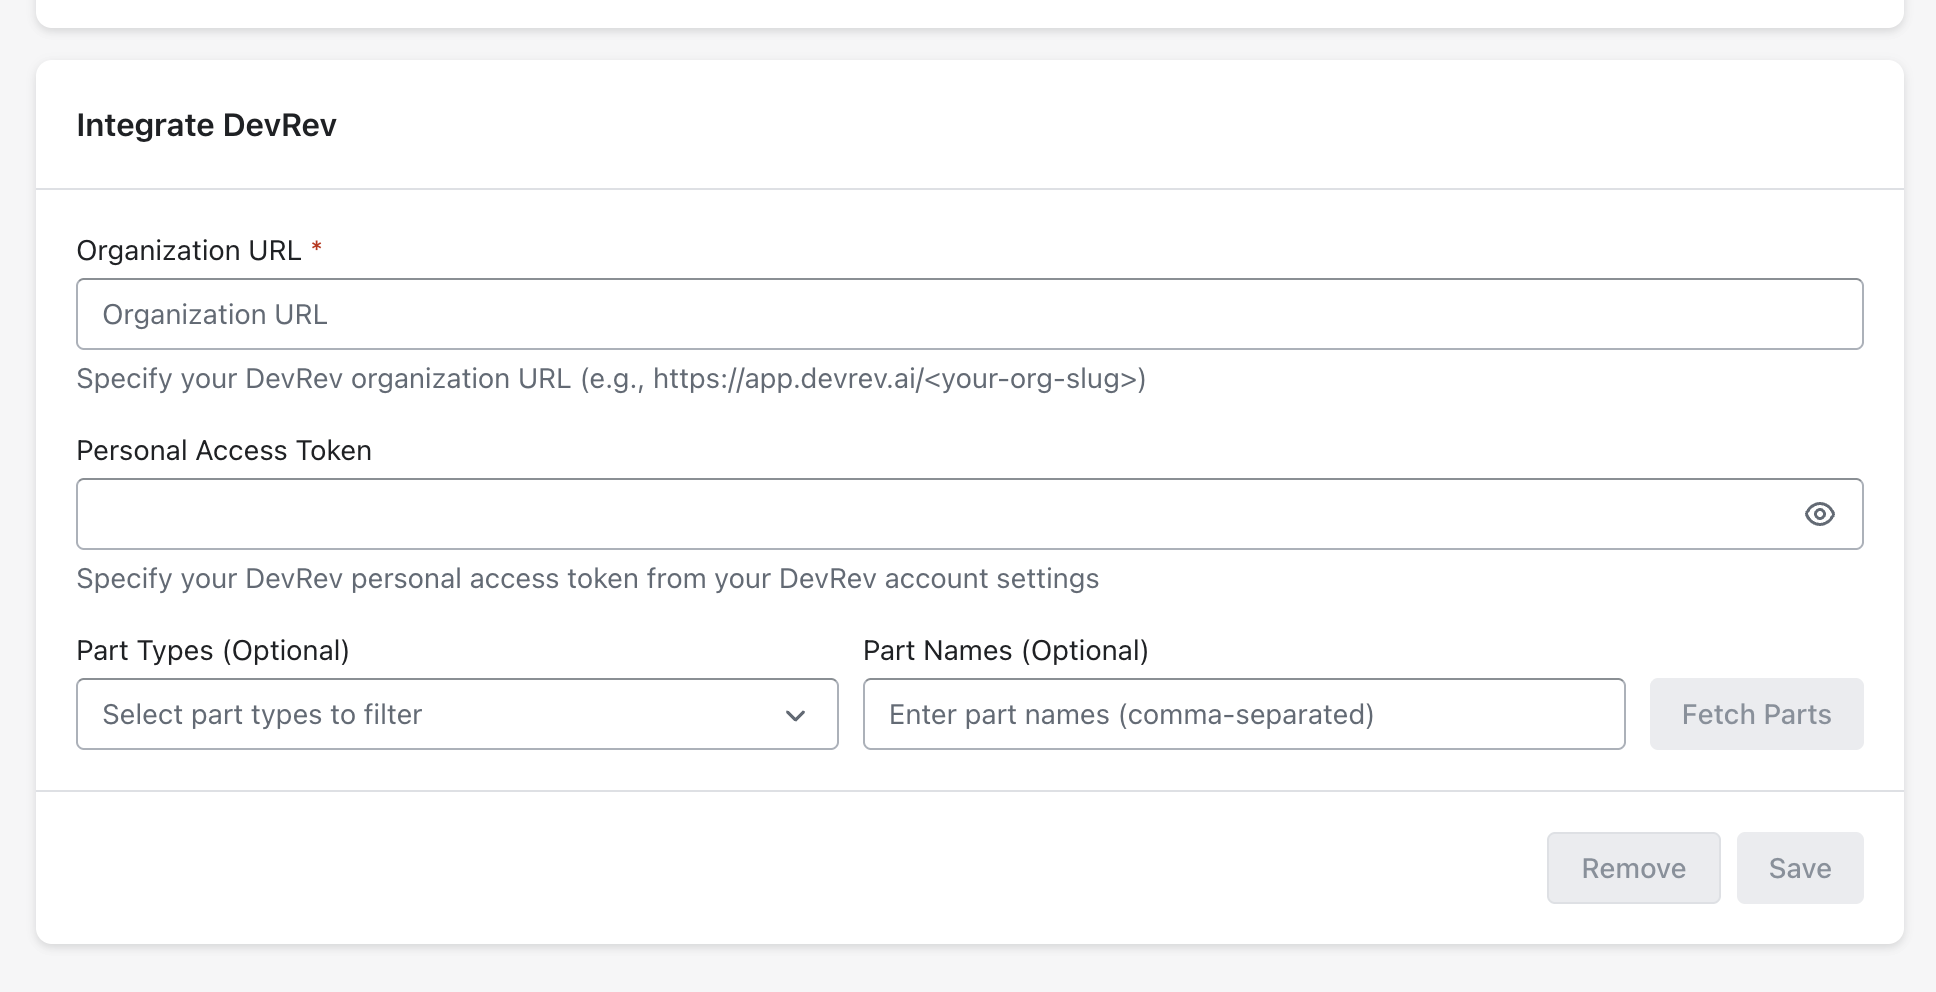Click the Remove button

coord(1633,868)
